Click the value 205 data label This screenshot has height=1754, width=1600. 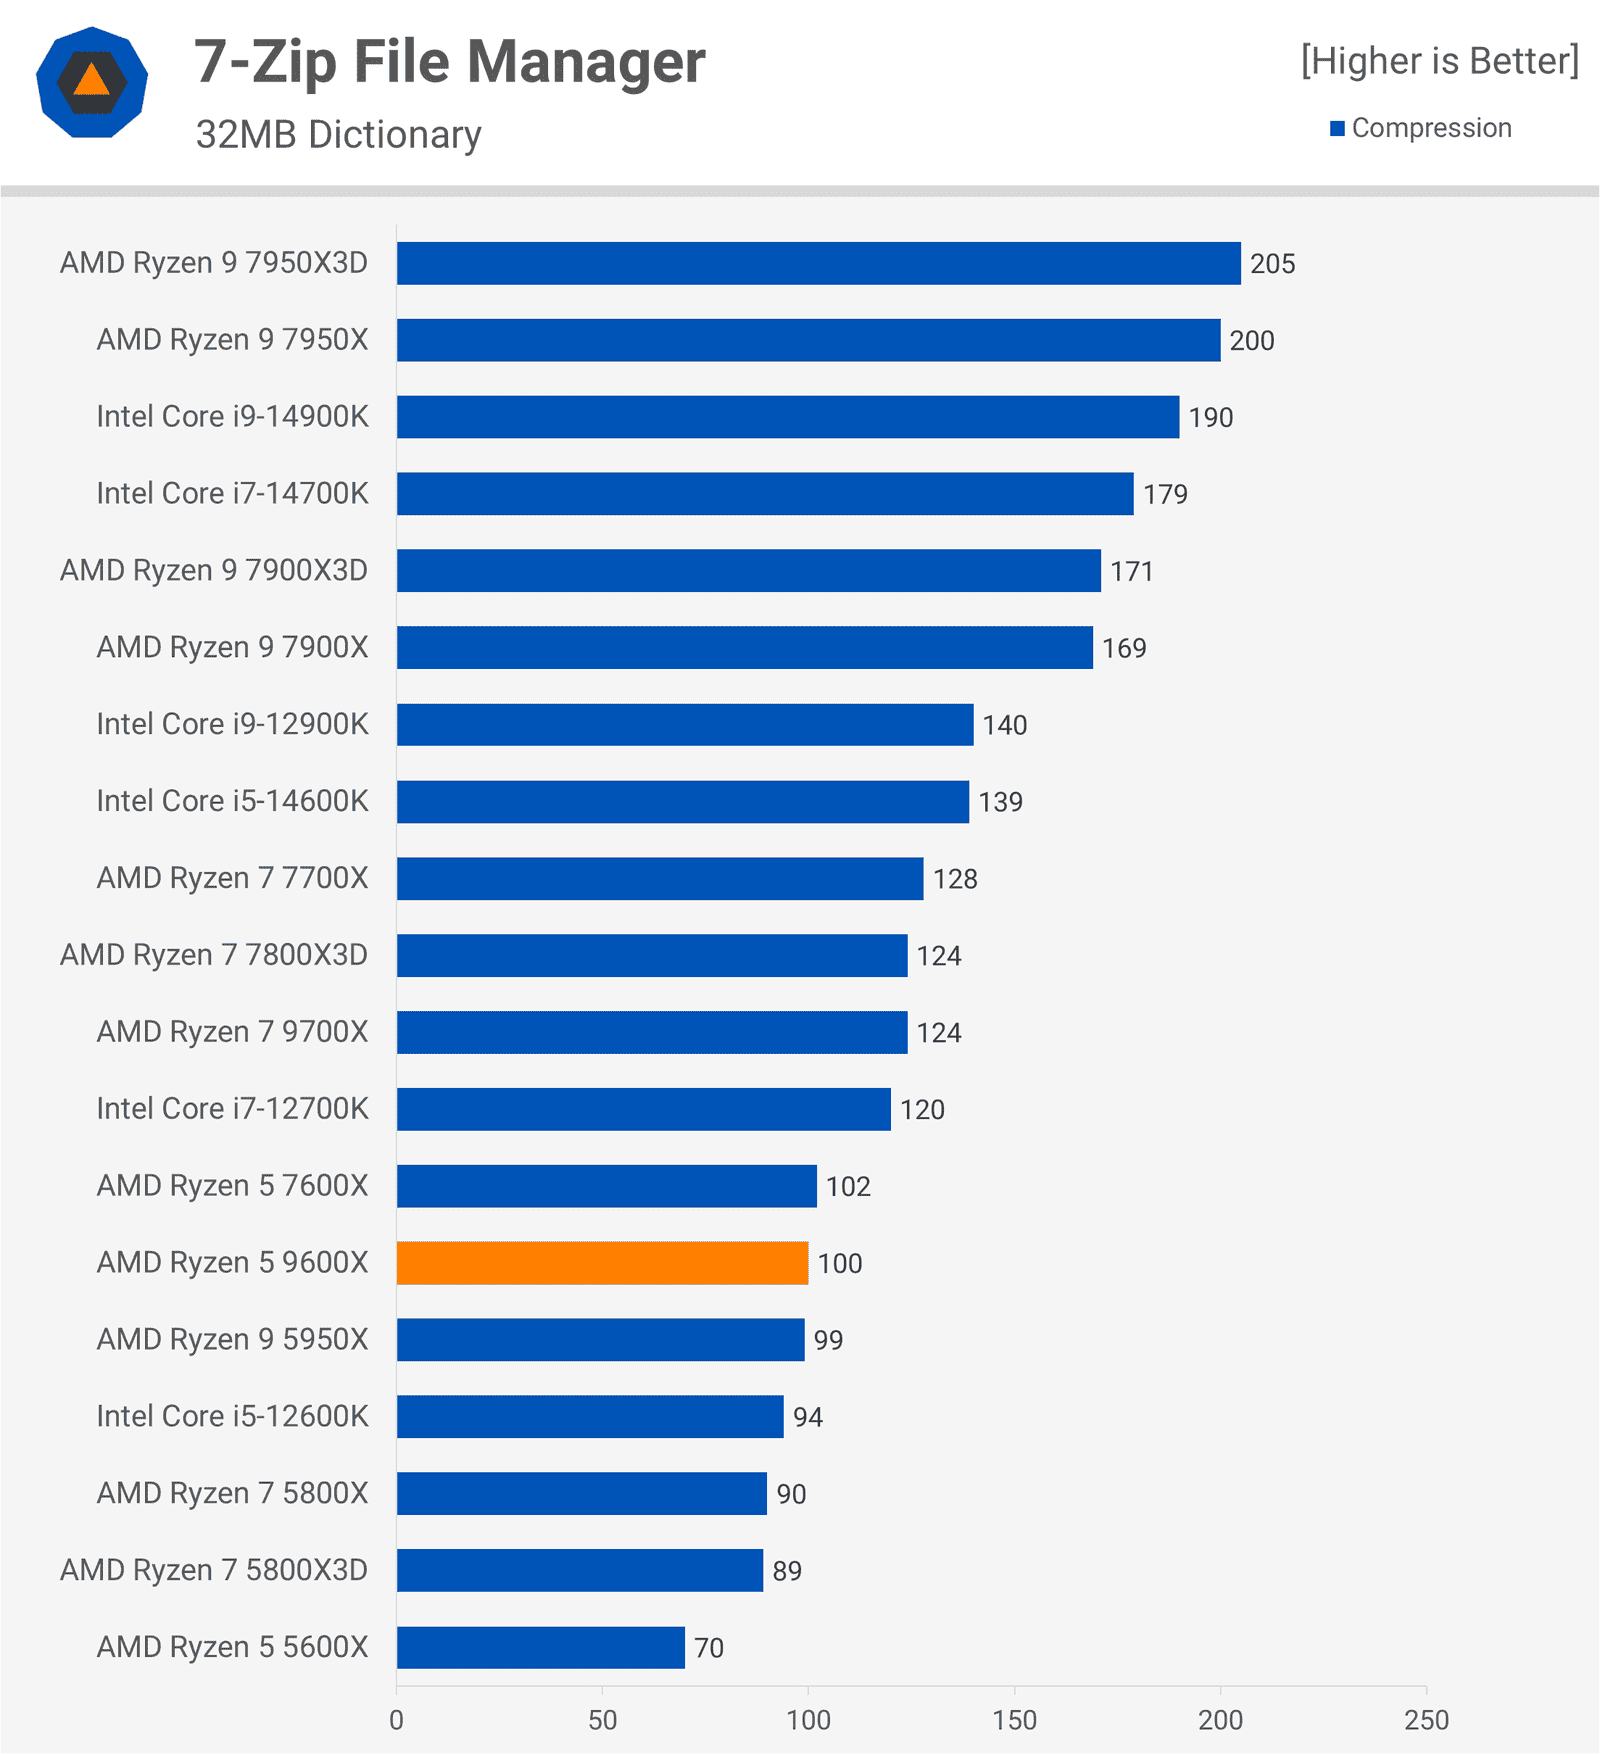(x=1273, y=264)
